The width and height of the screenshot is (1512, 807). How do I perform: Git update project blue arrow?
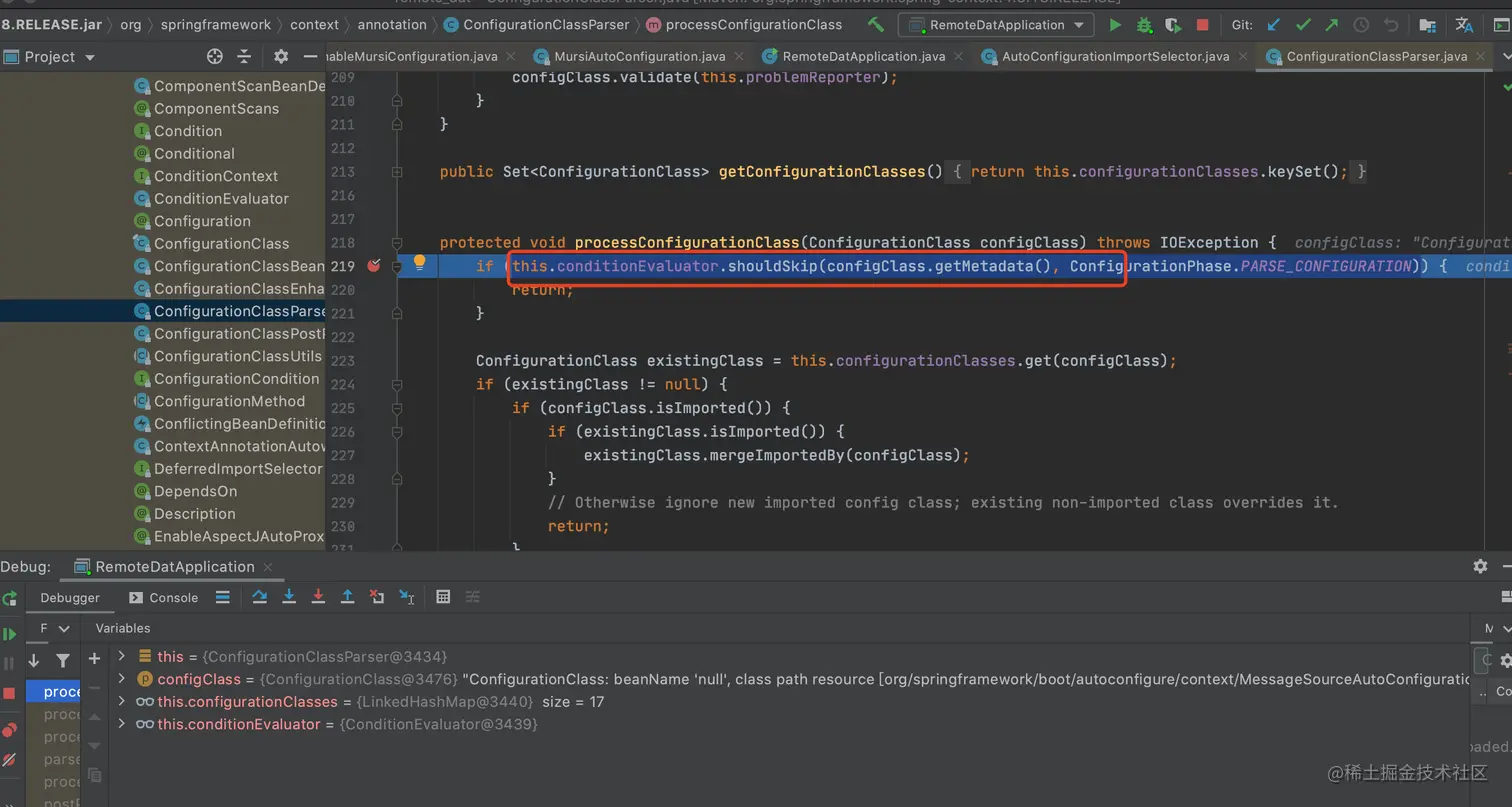coord(1273,24)
